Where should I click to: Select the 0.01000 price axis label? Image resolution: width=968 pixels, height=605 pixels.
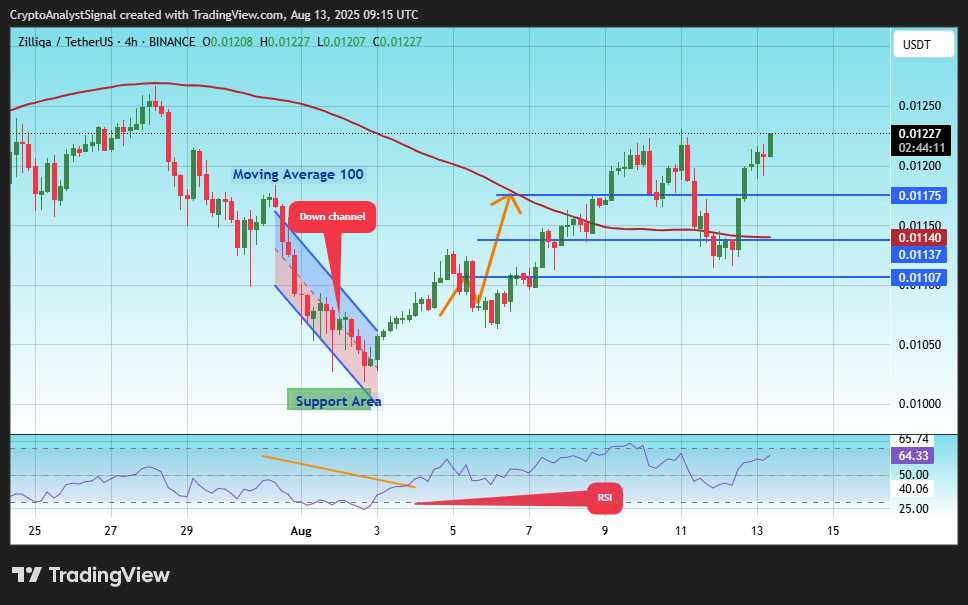point(920,404)
